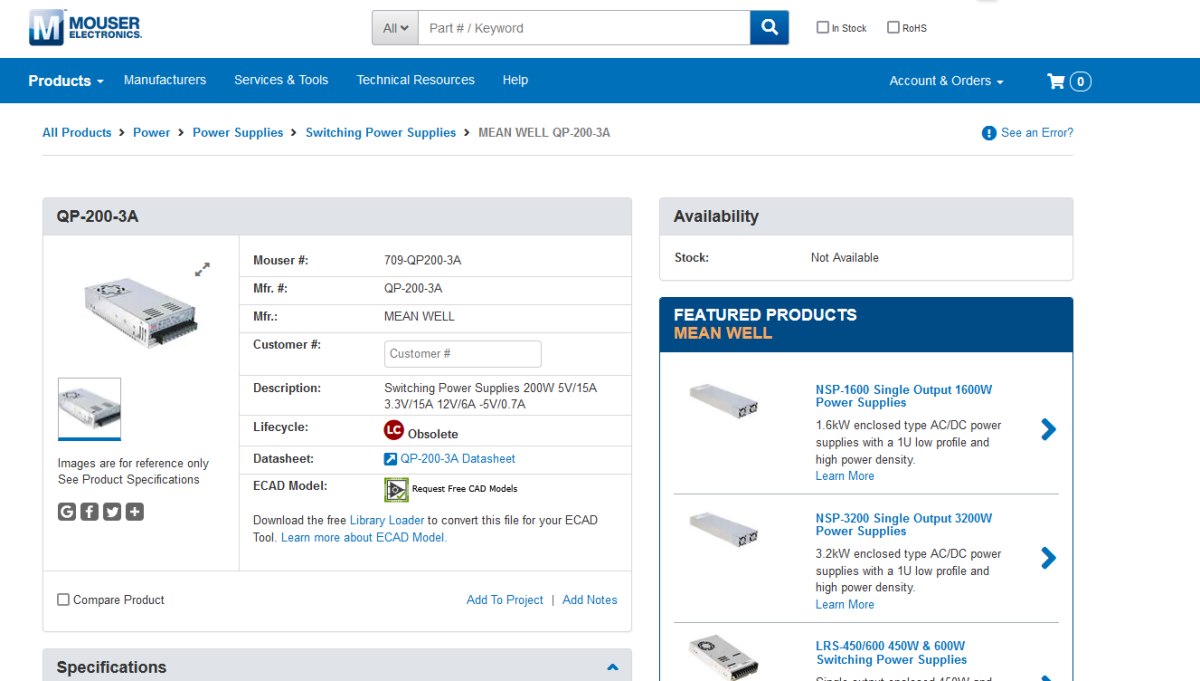Collapse the Specifications section chevron
Viewport: 1200px width, 681px height.
coord(613,667)
